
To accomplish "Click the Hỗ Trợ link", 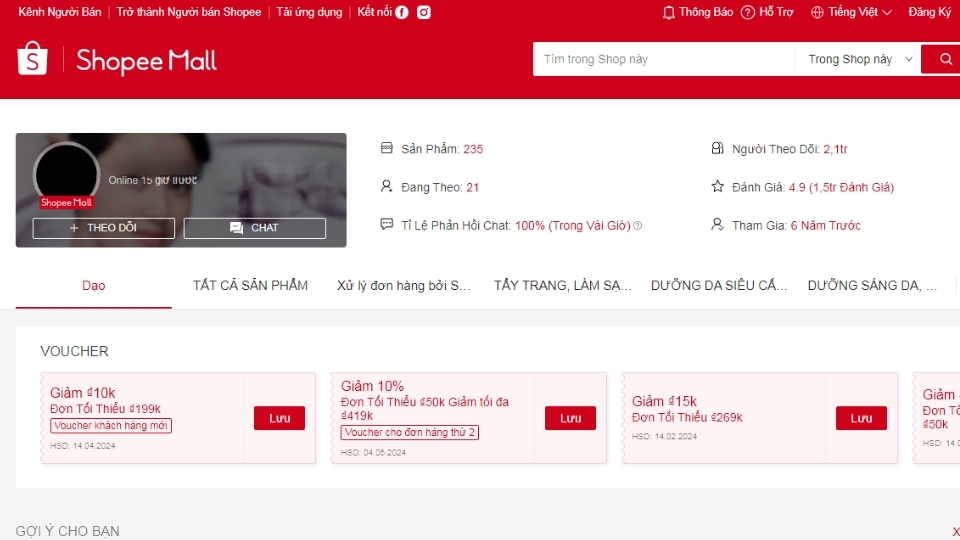I will click(x=776, y=12).
